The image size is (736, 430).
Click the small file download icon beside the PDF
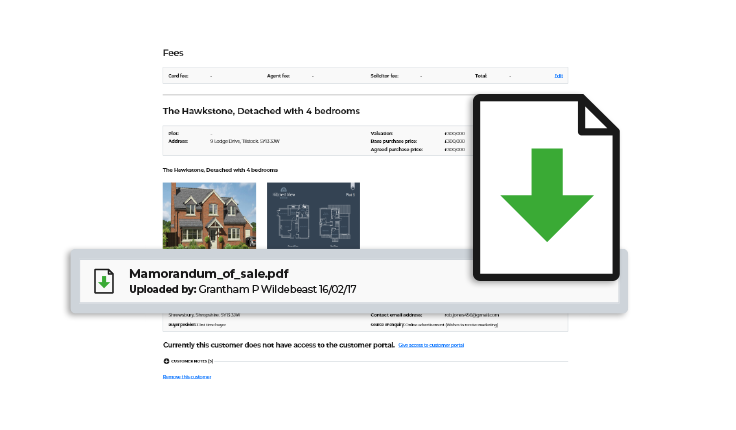point(104,281)
